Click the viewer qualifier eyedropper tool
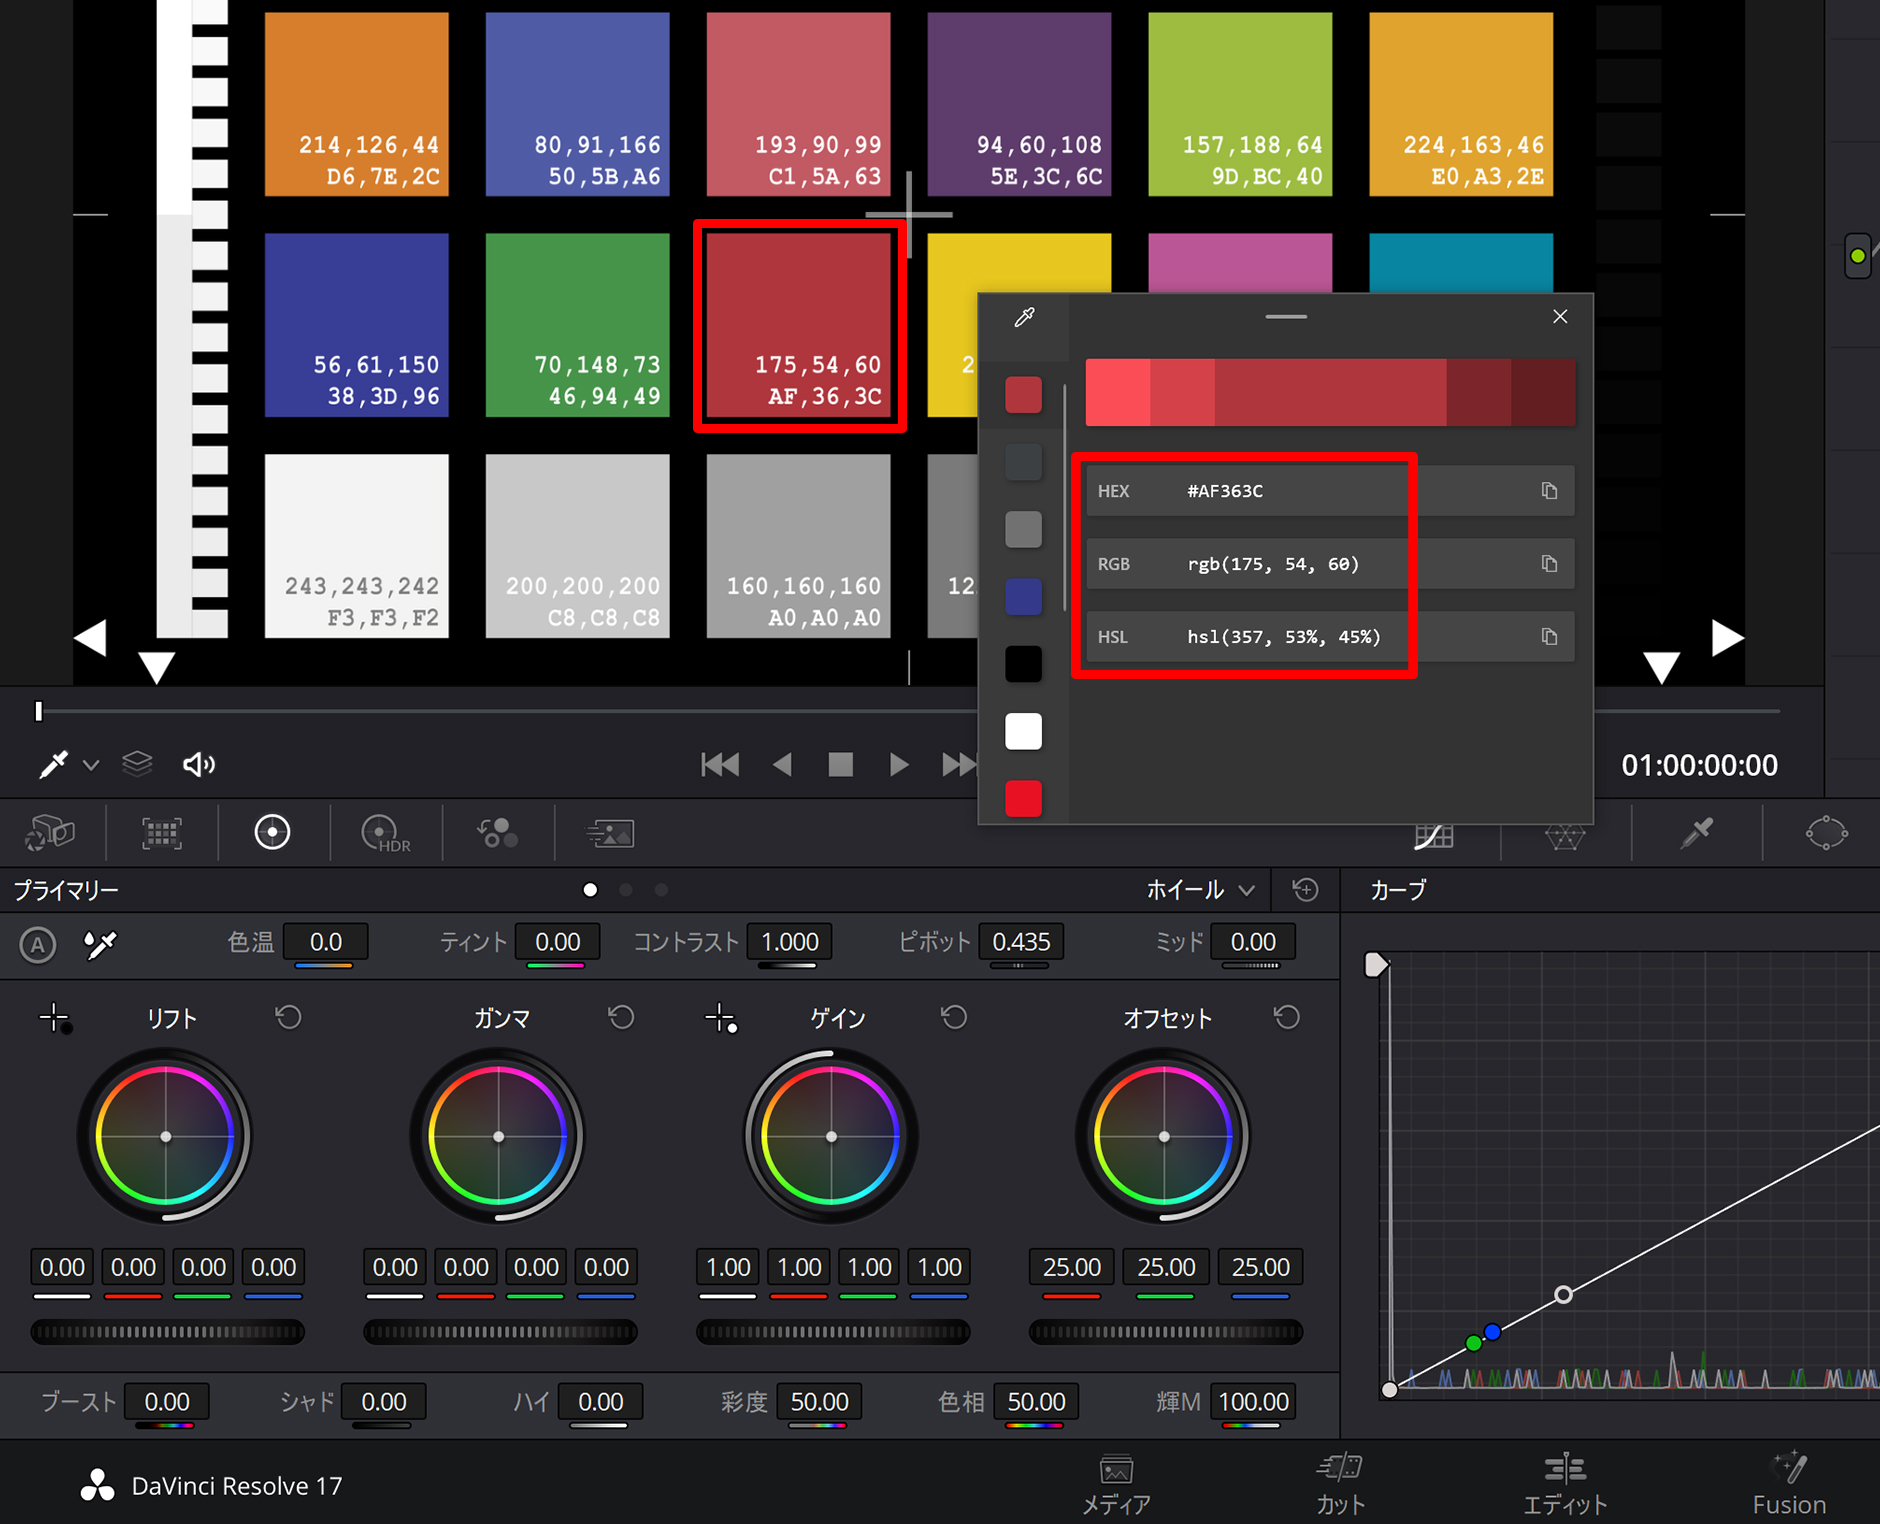Screen dimensions: 1880x1524 click(x=53, y=765)
